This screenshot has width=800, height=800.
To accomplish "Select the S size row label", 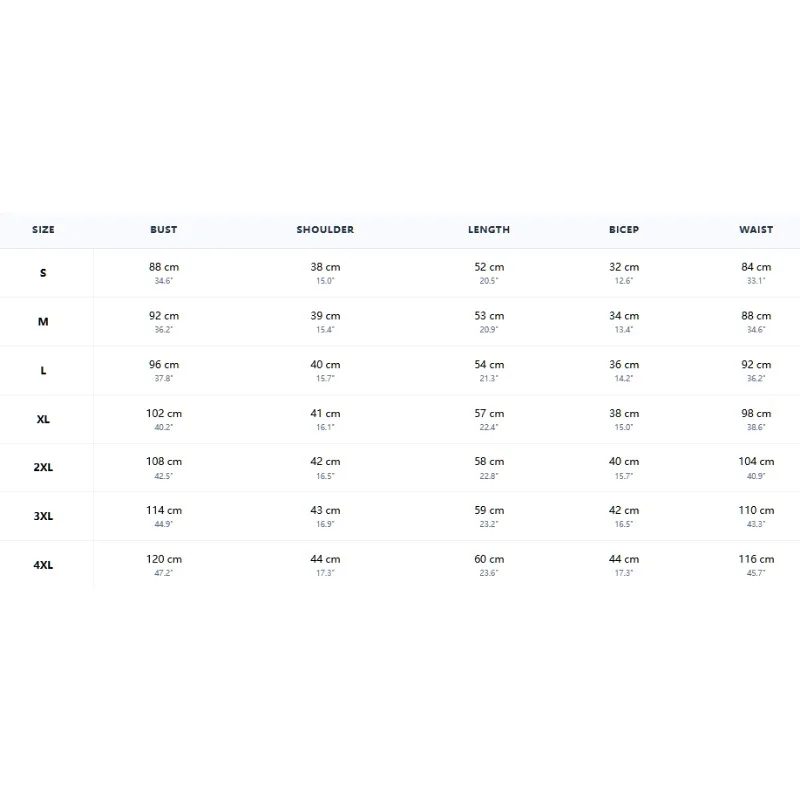I will (x=43, y=273).
